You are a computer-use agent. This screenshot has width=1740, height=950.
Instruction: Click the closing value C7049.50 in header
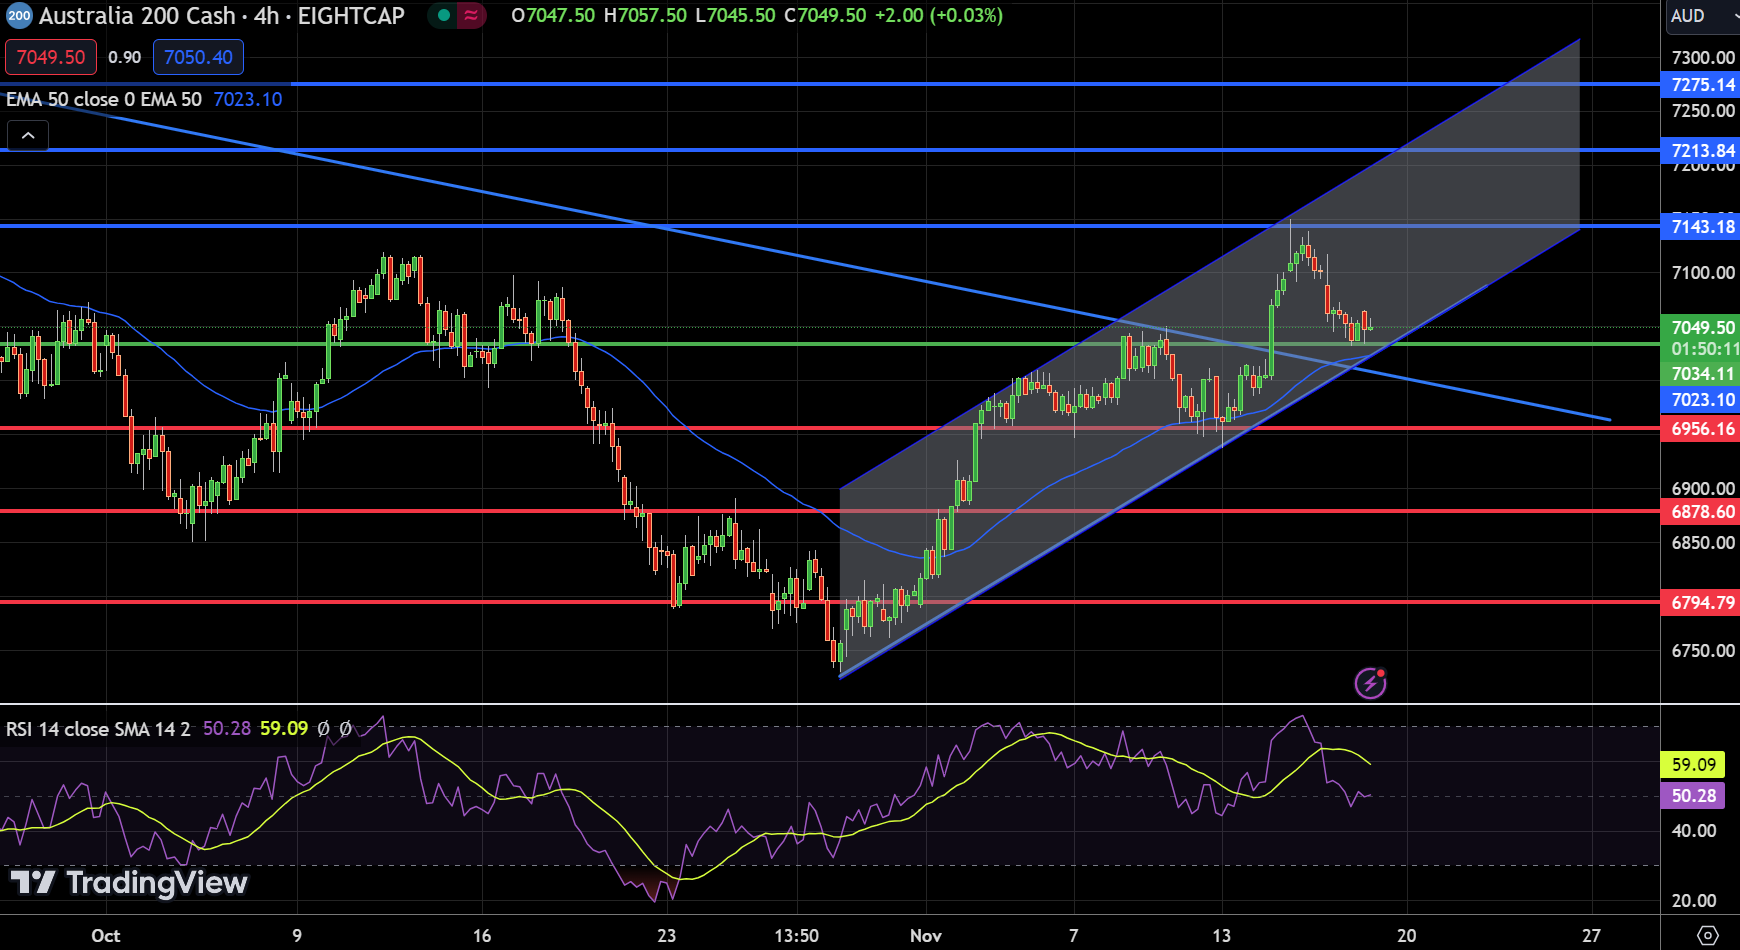[825, 16]
